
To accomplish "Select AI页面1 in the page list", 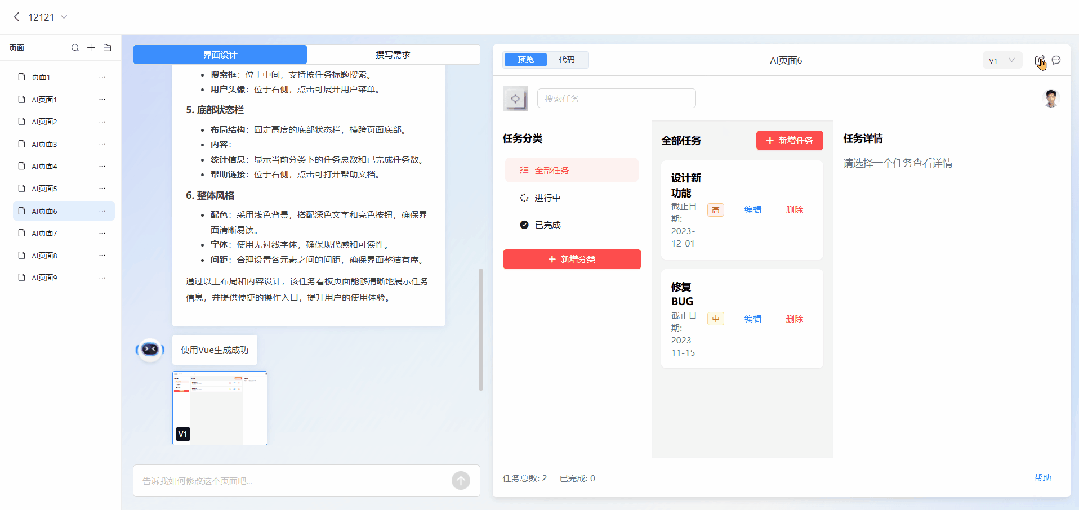I will coord(64,100).
